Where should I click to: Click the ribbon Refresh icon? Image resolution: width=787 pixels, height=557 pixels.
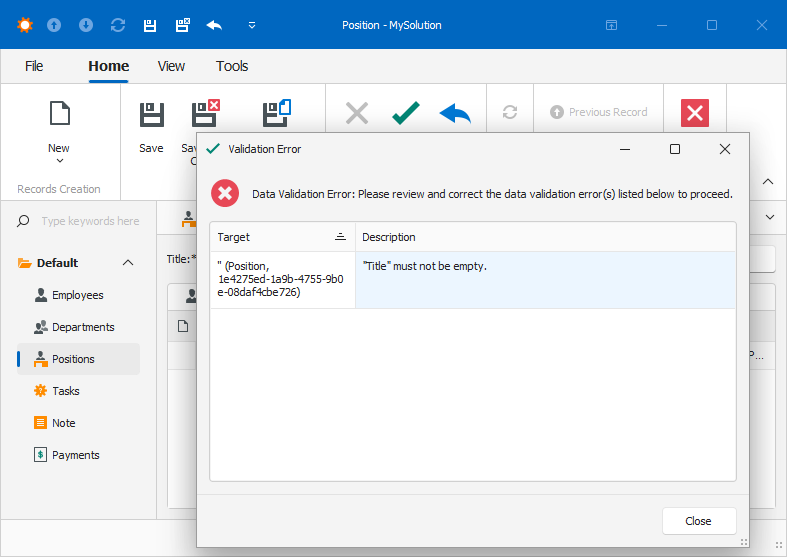[510, 112]
